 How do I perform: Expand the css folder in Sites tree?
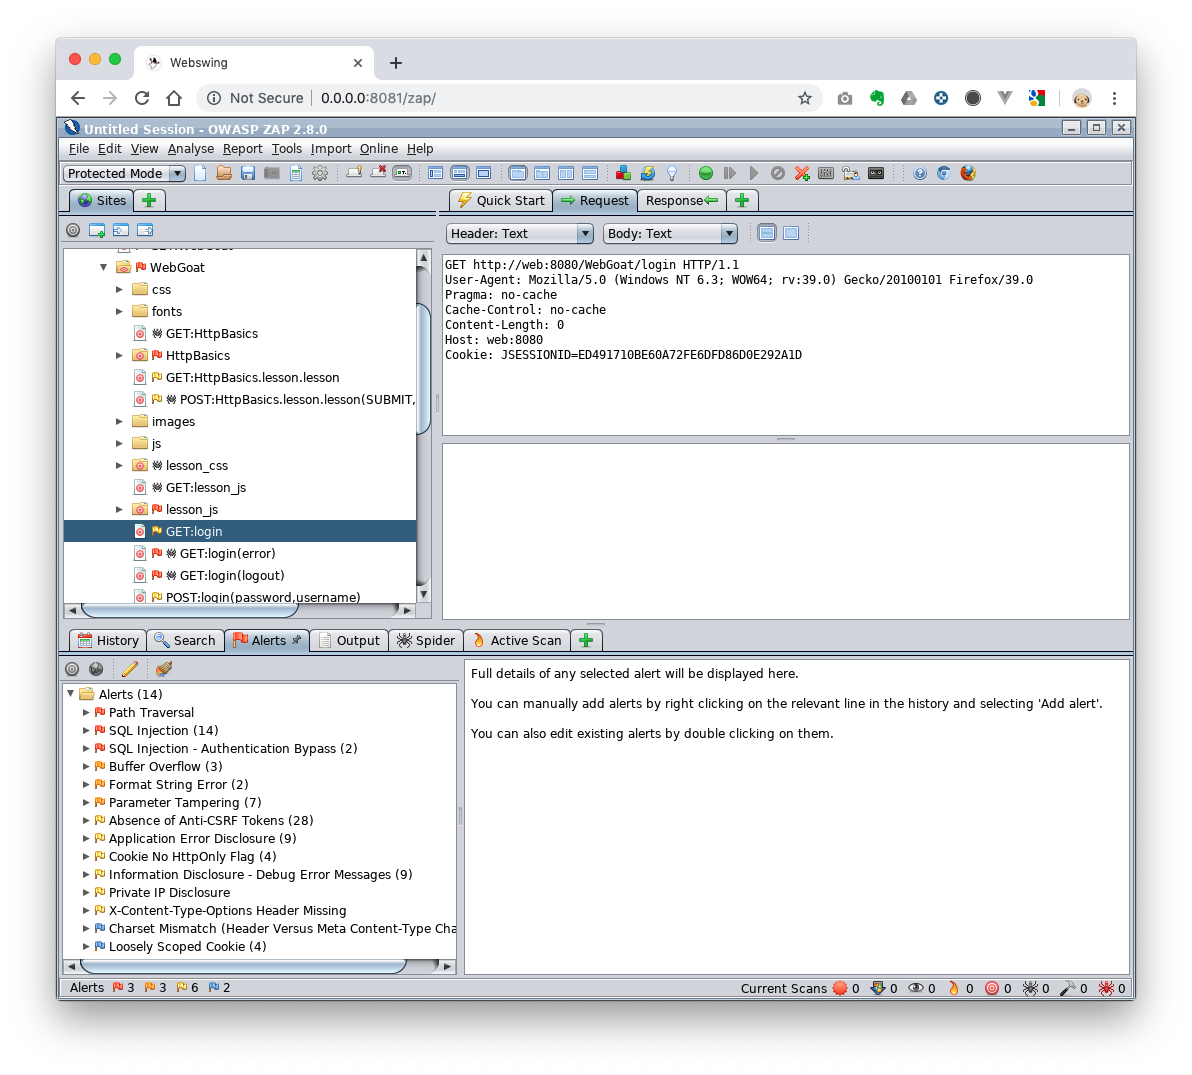(119, 290)
